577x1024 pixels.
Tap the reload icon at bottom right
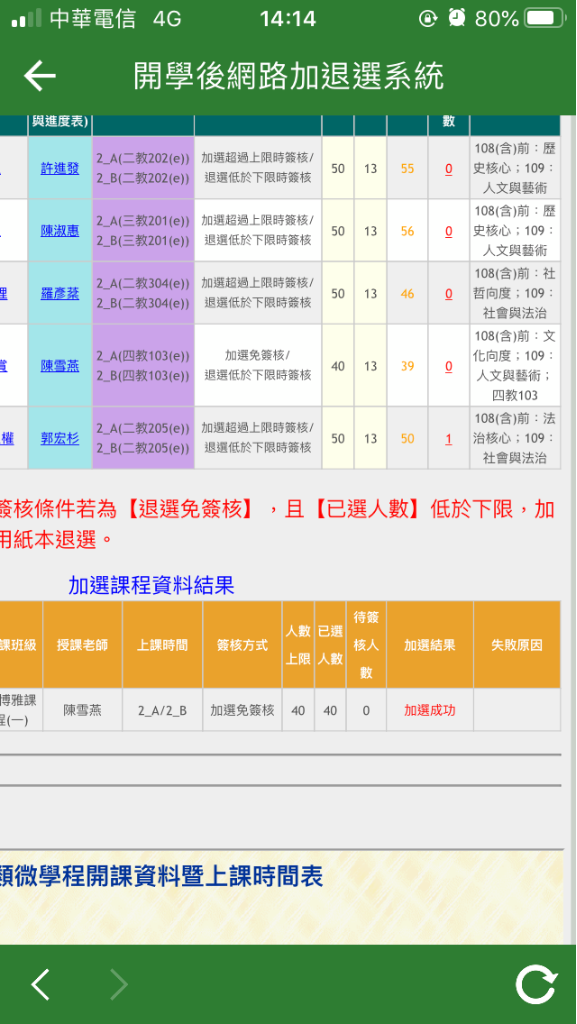(537, 984)
